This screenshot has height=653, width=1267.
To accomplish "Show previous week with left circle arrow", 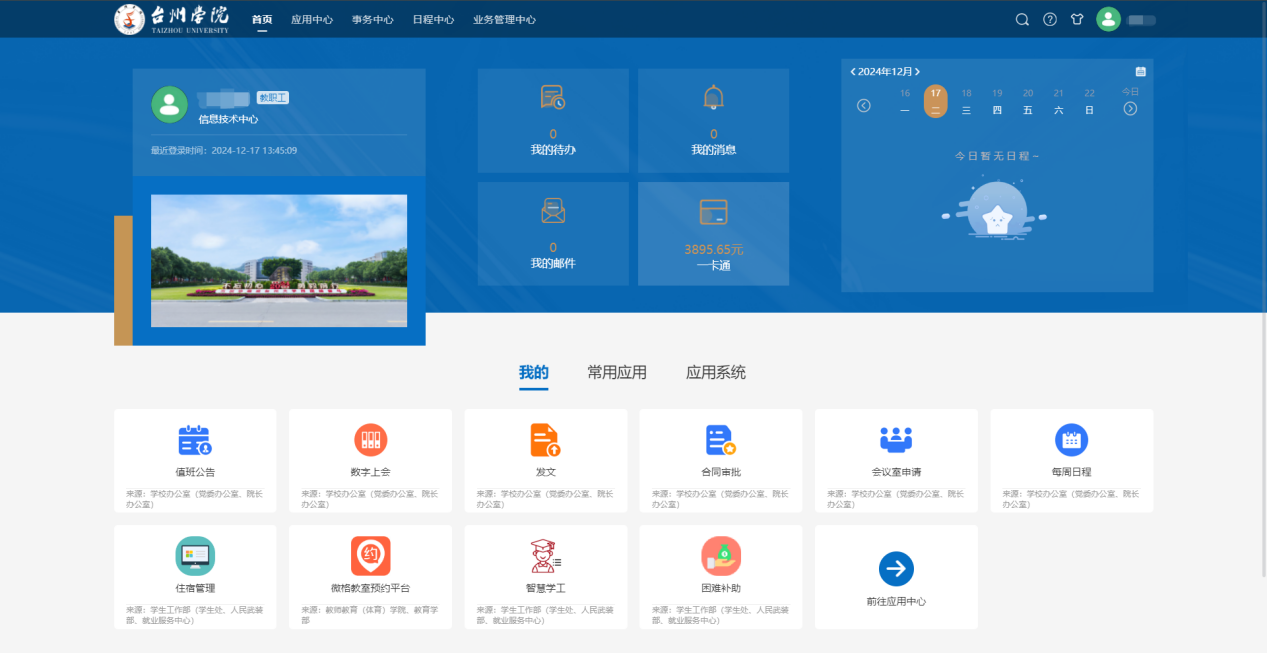I will click(x=864, y=106).
